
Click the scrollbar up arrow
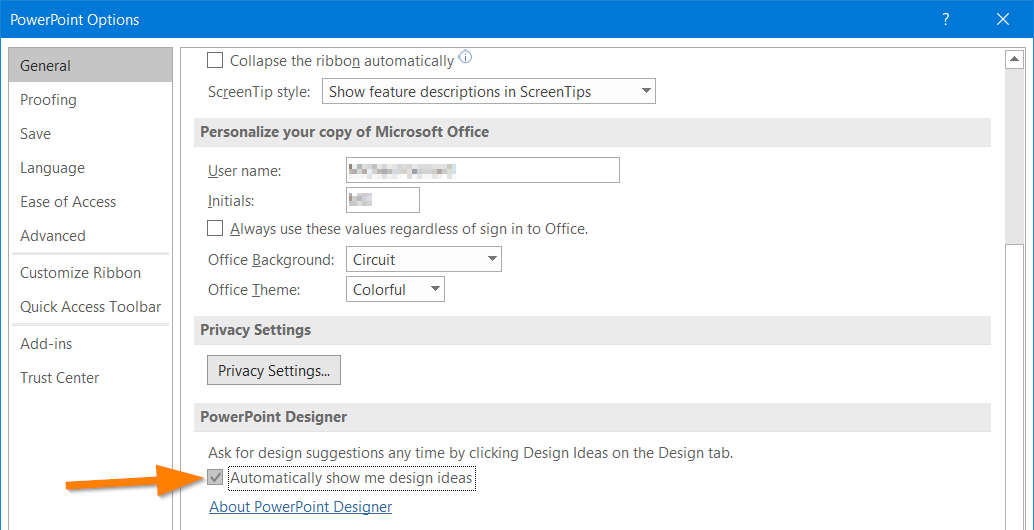(1013, 60)
